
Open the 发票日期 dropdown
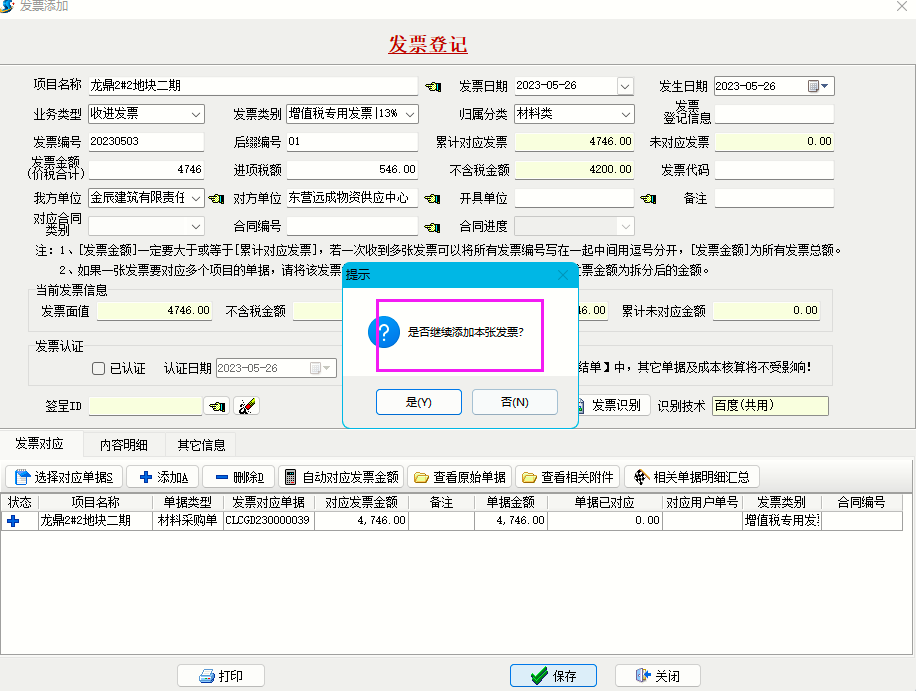click(625, 86)
